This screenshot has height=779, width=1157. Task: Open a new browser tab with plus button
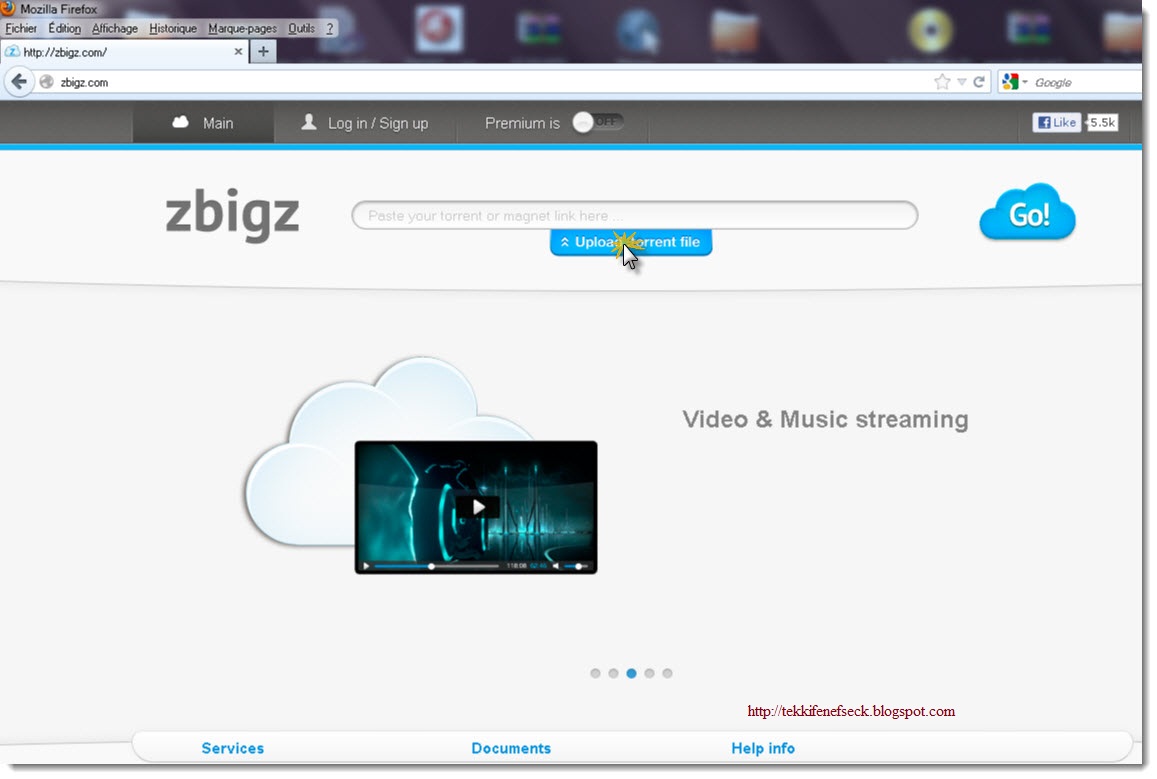[263, 52]
